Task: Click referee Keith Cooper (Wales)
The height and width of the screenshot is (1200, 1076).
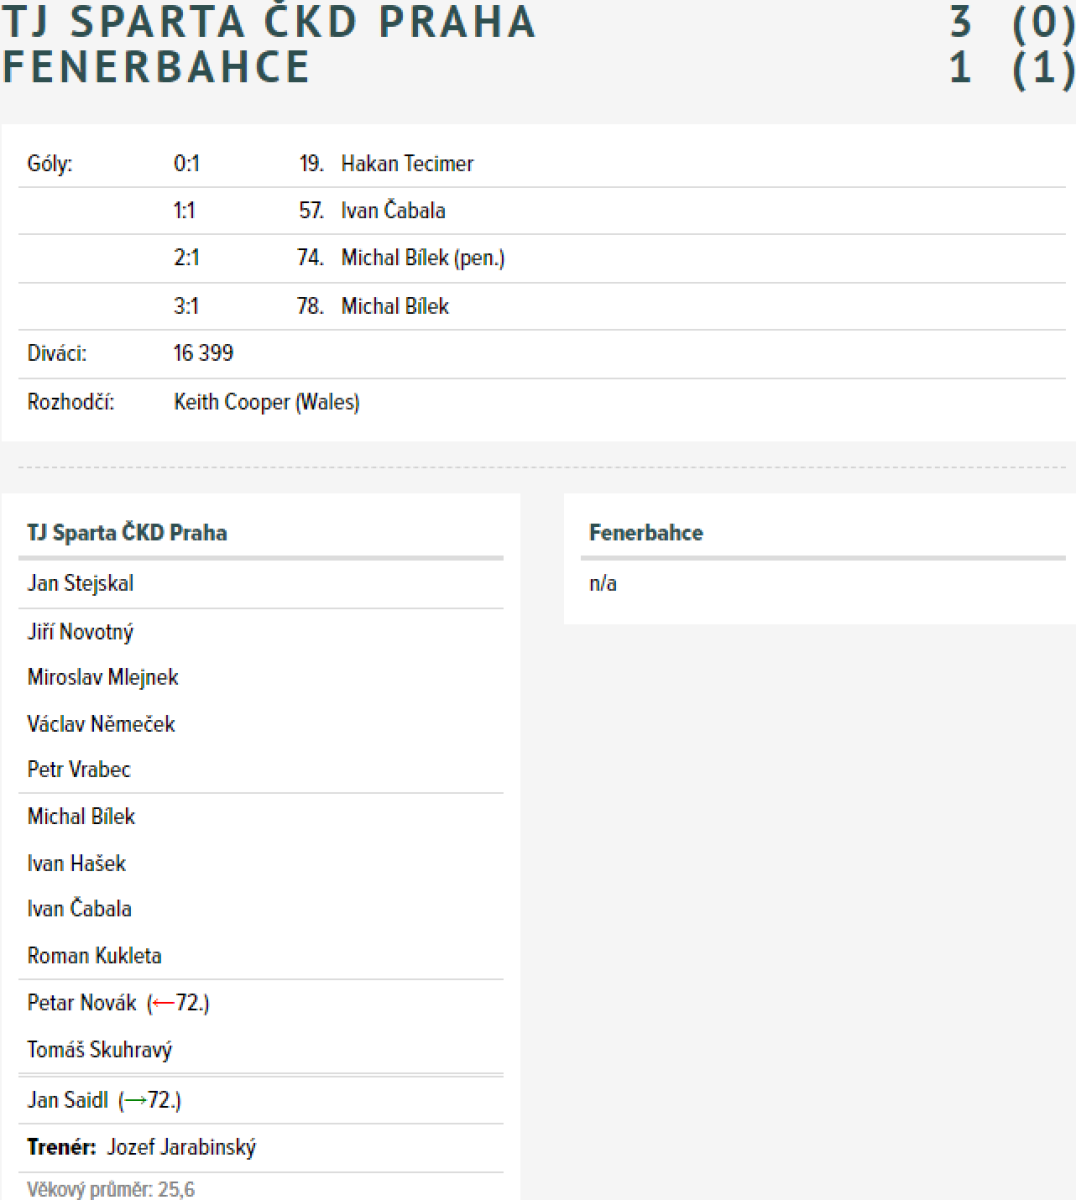Action: (266, 402)
